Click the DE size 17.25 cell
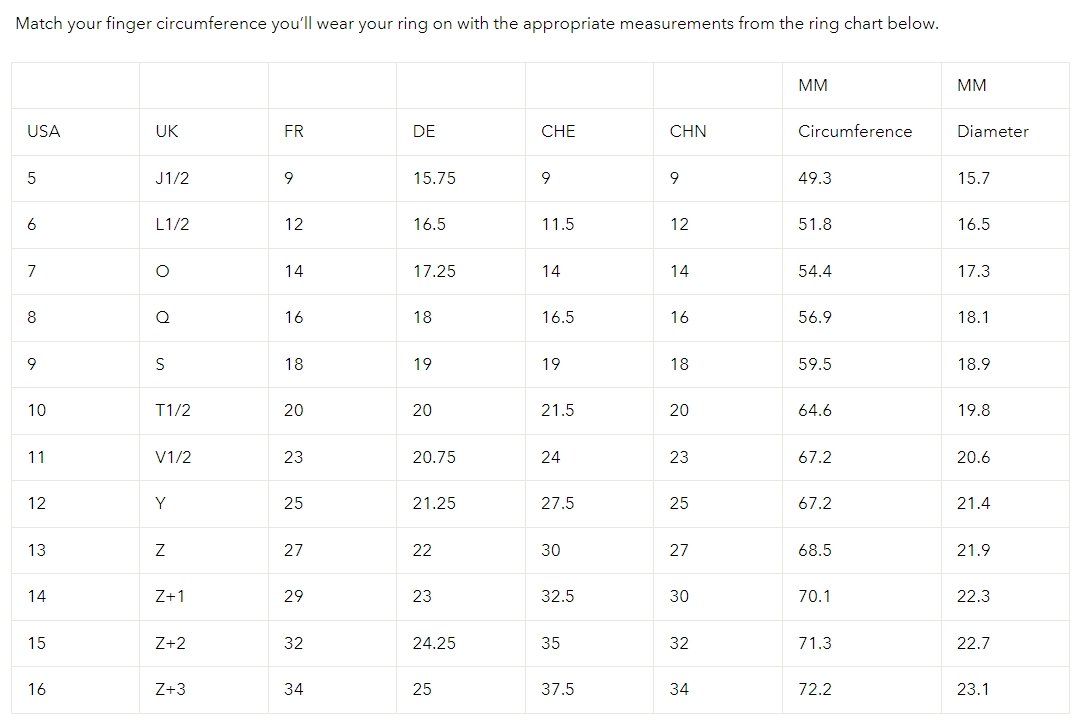This screenshot has height=719, width=1085. [x=434, y=271]
